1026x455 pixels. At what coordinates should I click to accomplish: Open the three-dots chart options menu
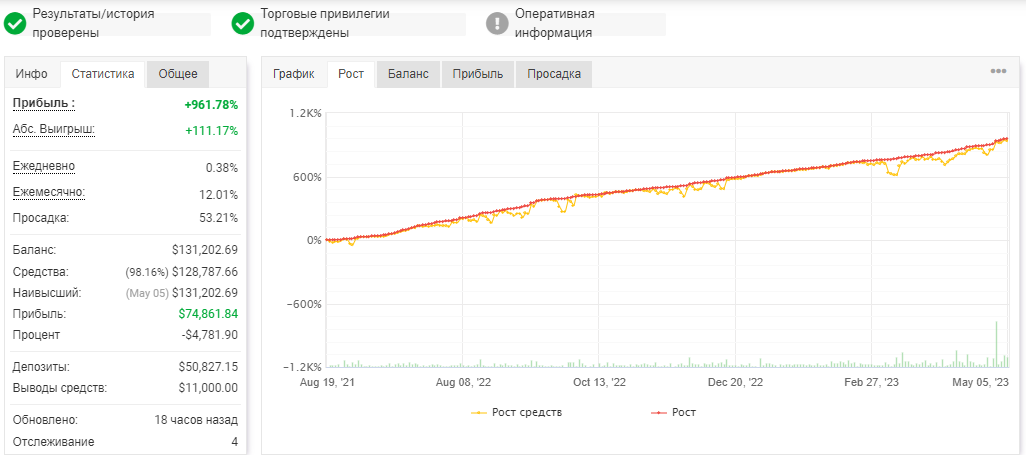998,71
